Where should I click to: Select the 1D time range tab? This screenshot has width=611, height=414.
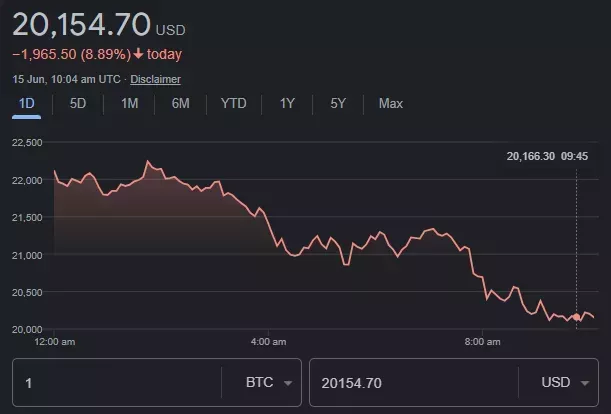[27, 103]
